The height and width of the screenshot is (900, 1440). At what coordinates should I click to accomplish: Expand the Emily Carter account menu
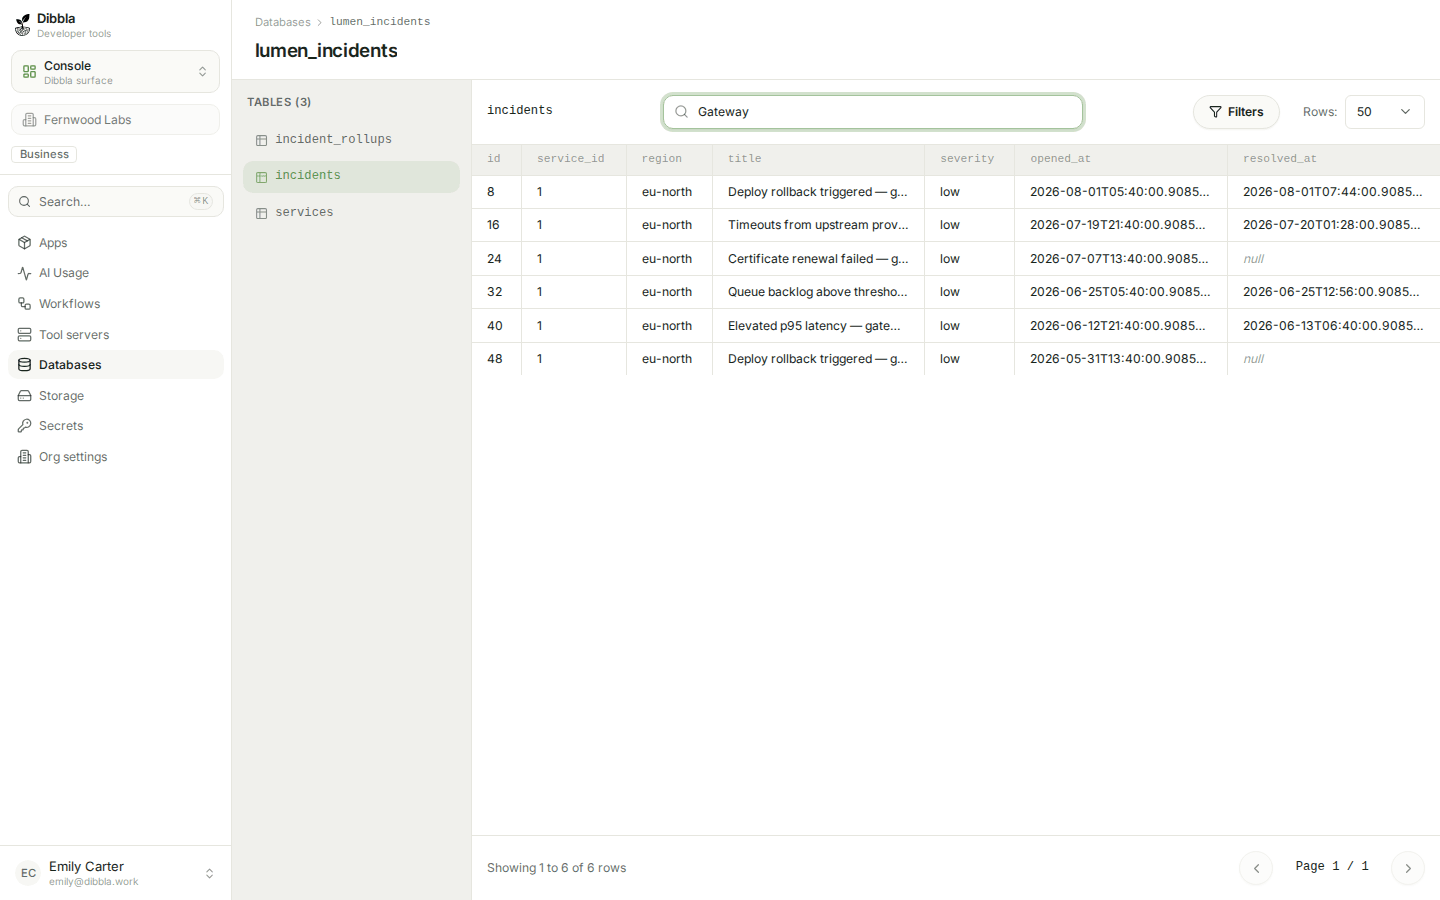pyautogui.click(x=115, y=873)
